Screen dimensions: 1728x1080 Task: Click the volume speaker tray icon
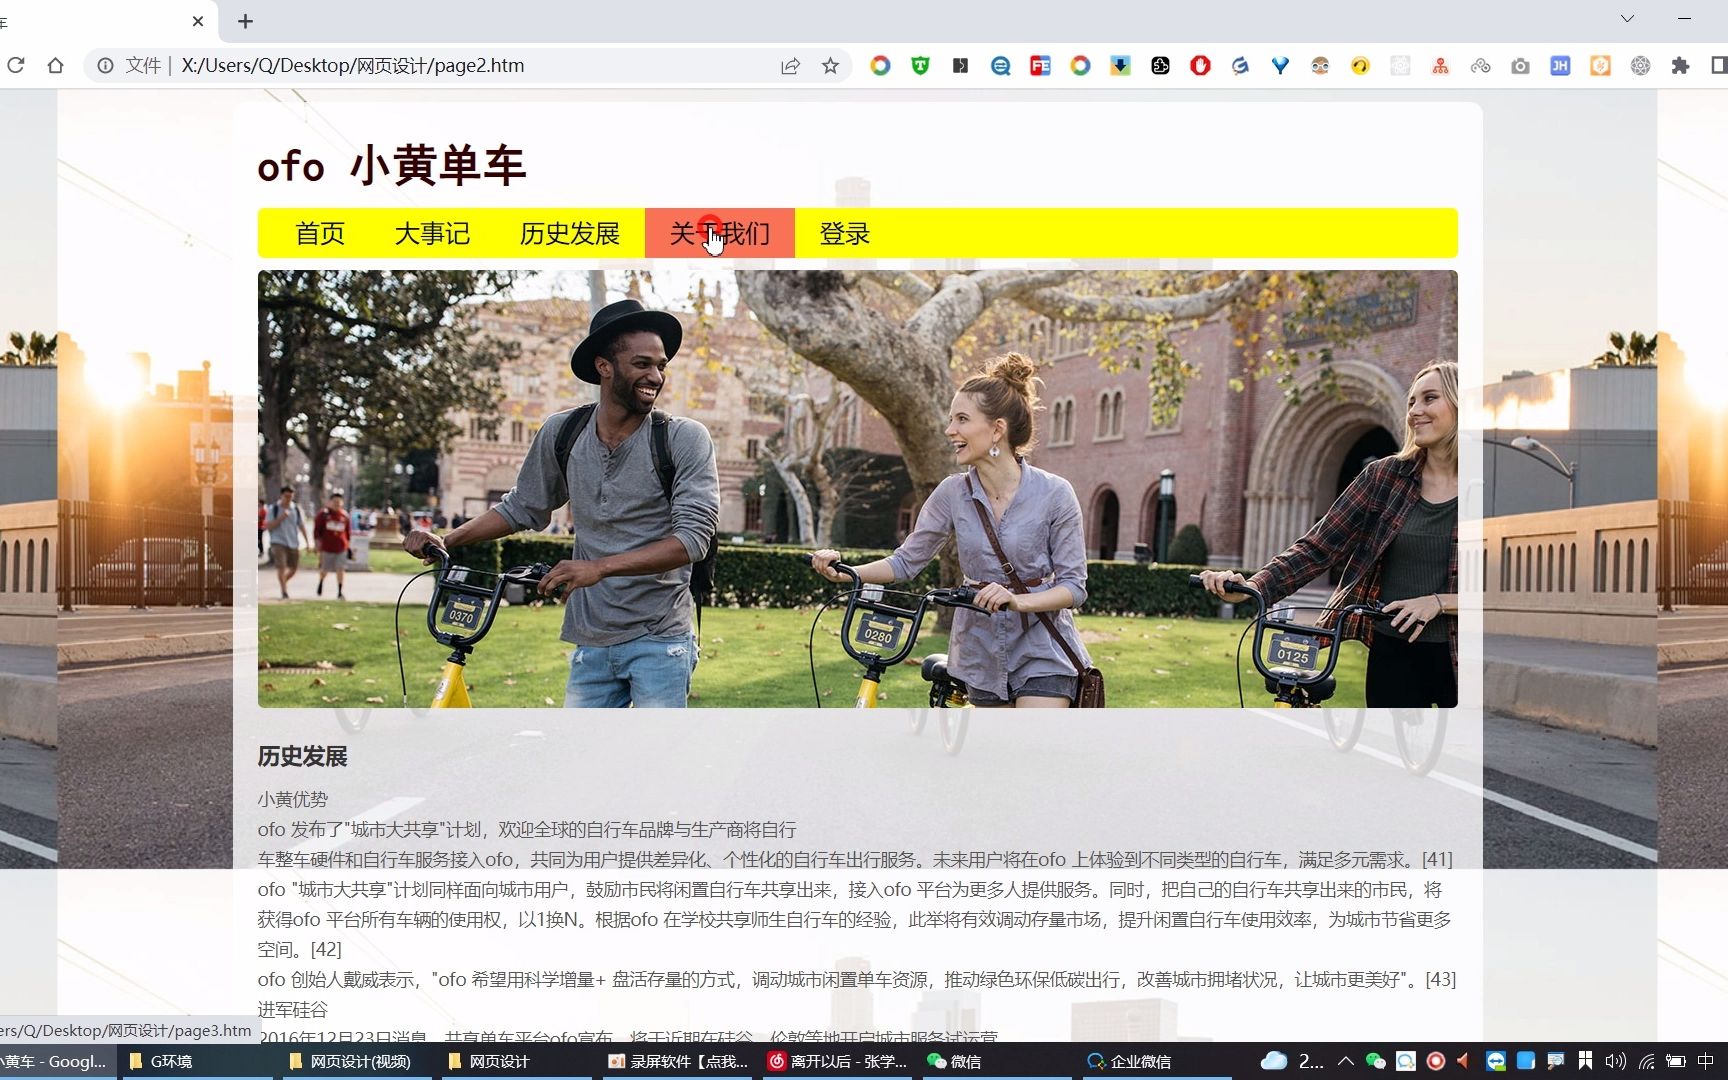(x=1615, y=1061)
